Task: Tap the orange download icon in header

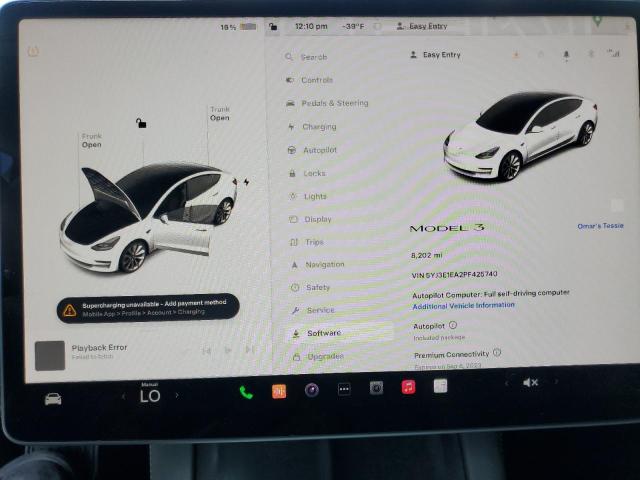Action: [x=516, y=55]
